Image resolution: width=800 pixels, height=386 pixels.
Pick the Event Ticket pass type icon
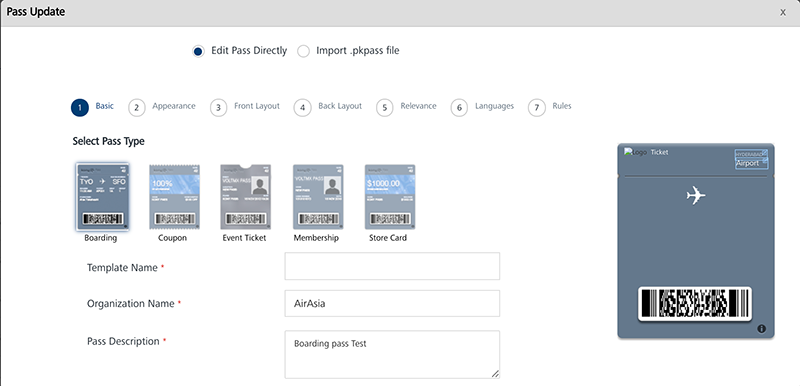[245, 197]
